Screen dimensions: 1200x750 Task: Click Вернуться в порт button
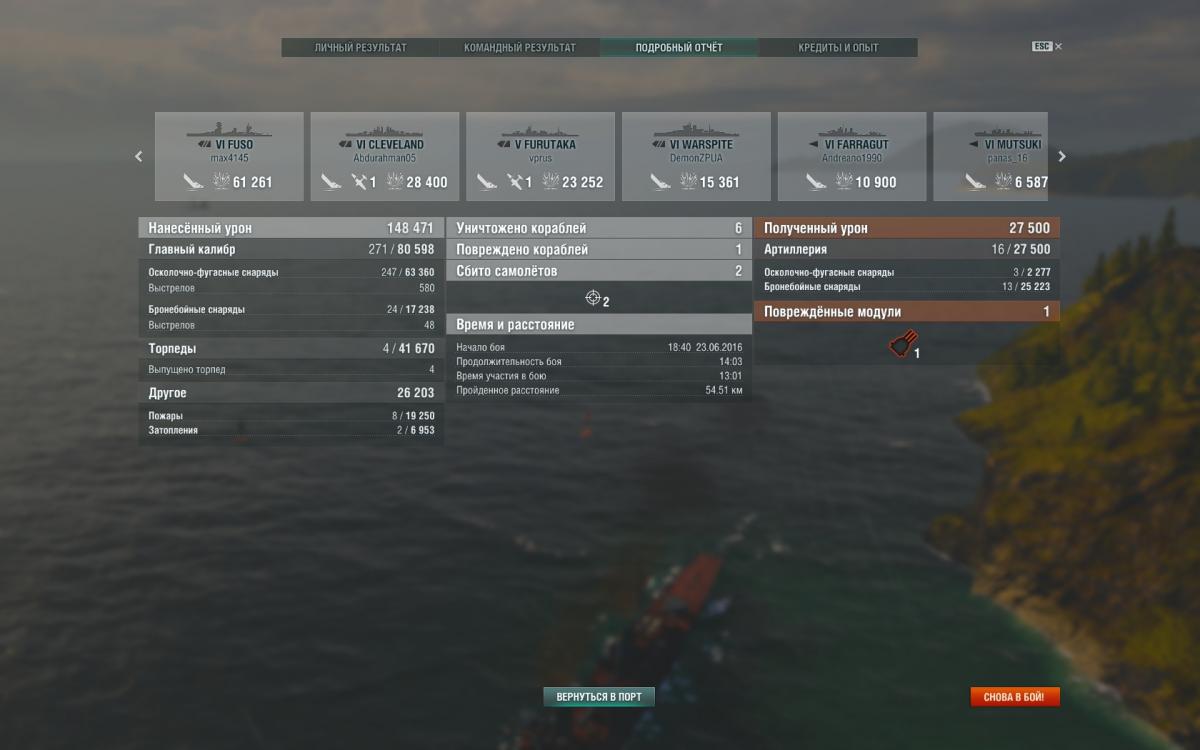[599, 697]
